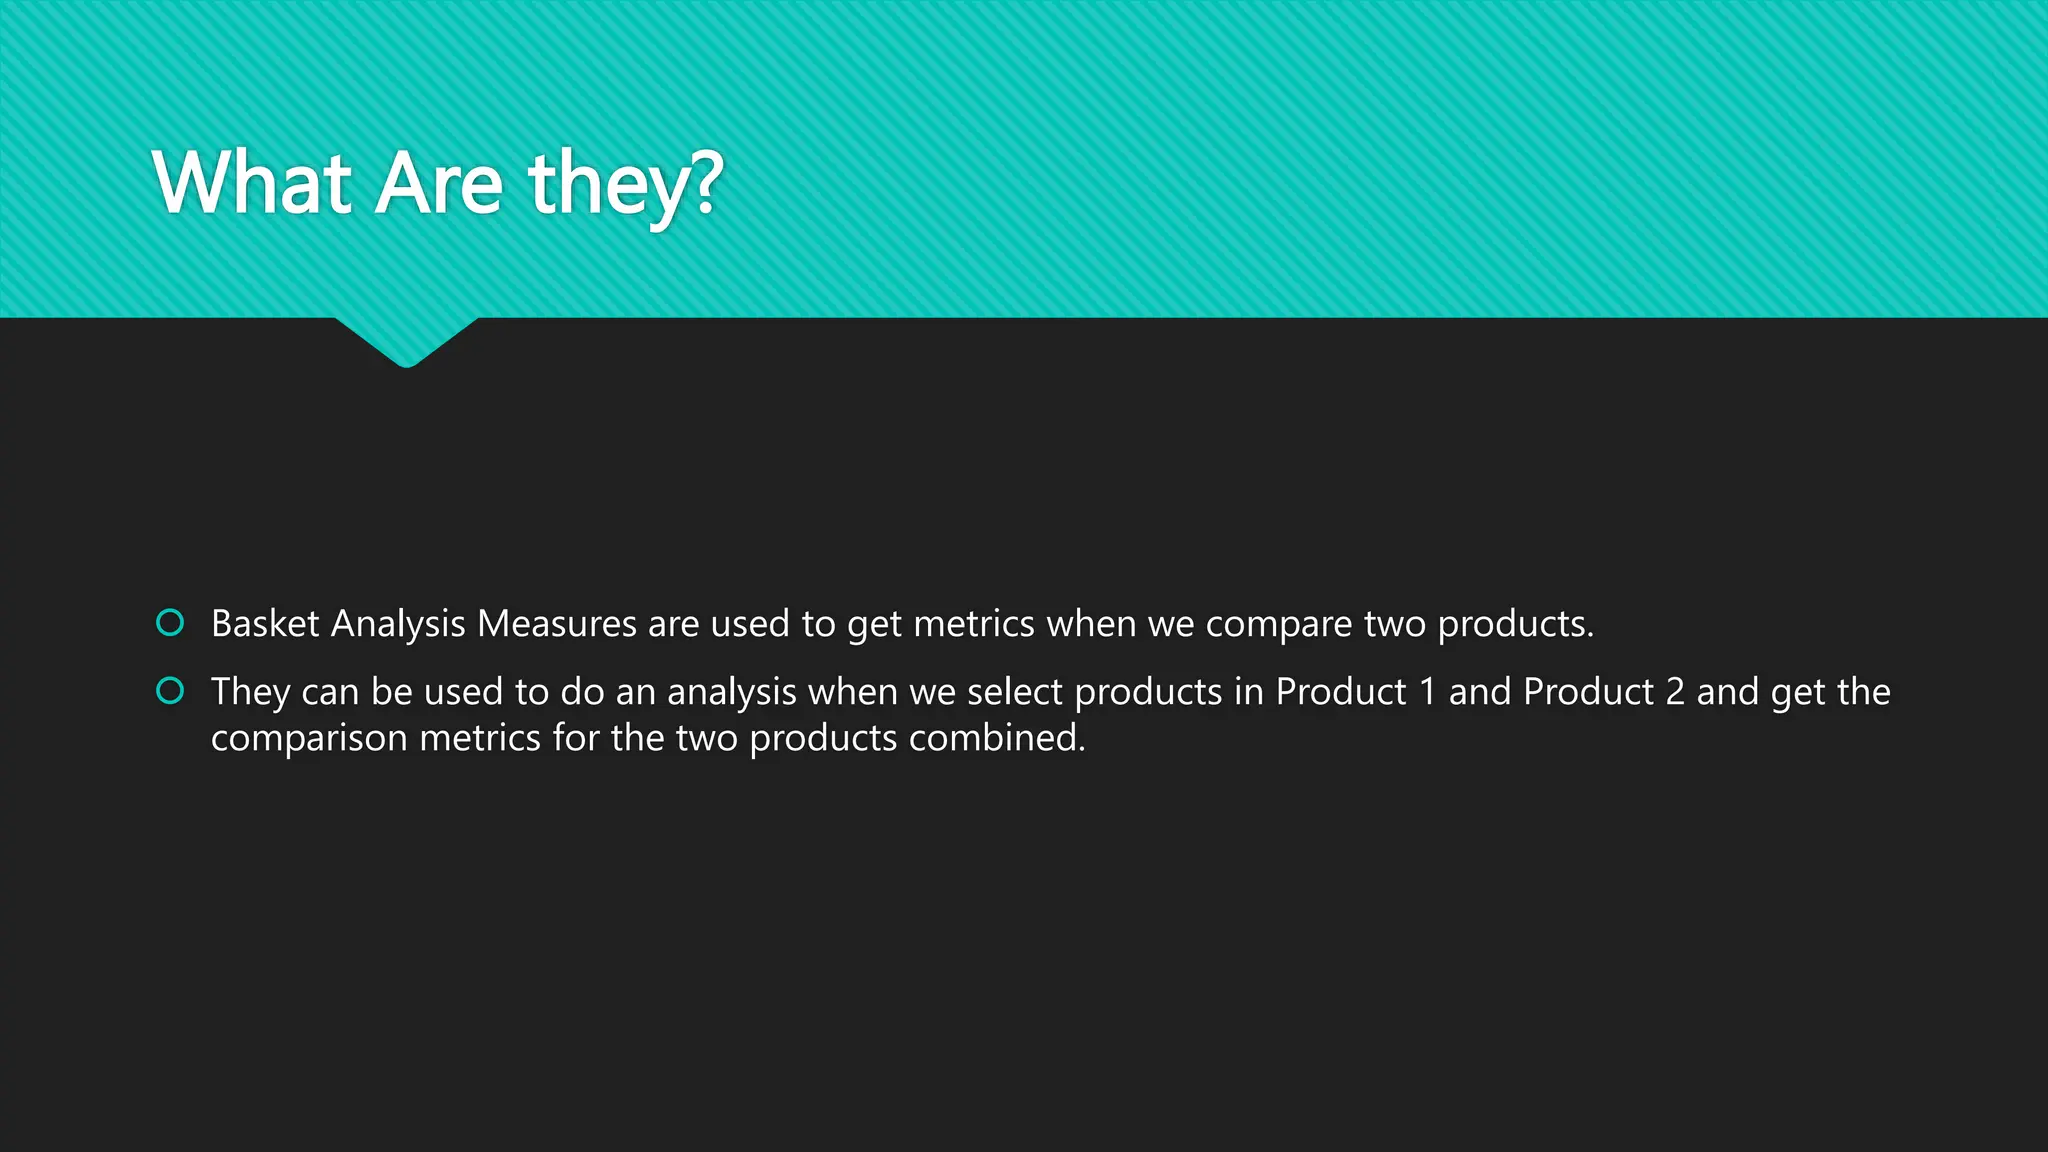Click the "Basket Analysis Measures" phrase

(424, 624)
